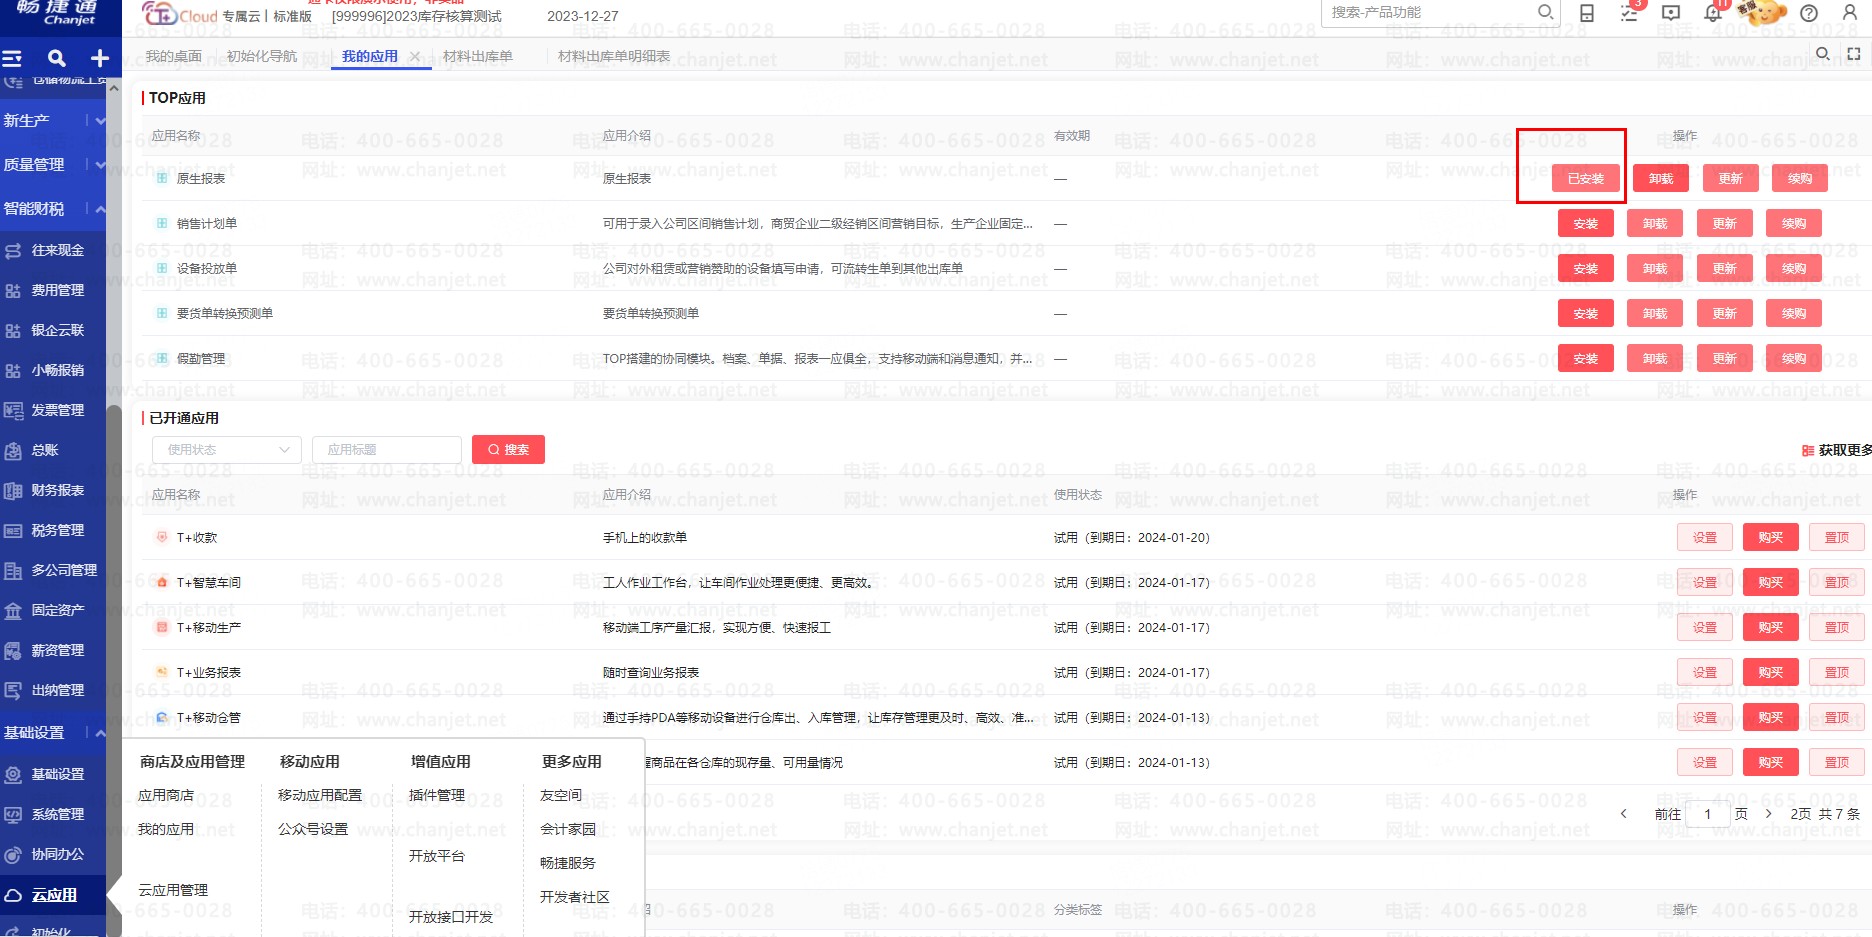Click the page number jump field
Image resolution: width=1872 pixels, height=937 pixels.
(1708, 814)
